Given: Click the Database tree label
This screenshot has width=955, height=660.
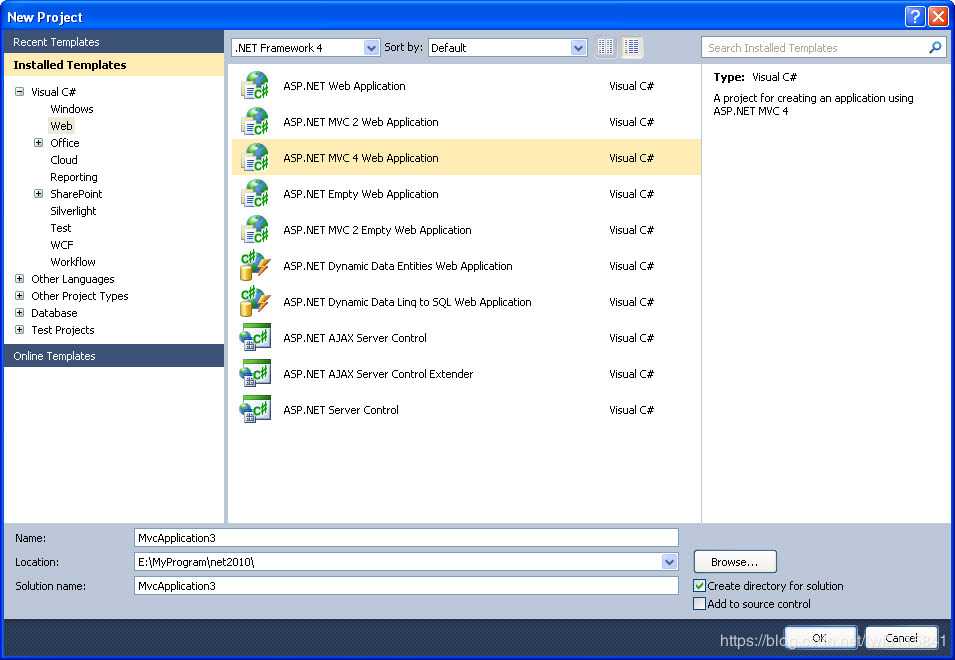Looking at the screenshot, I should tap(54, 312).
